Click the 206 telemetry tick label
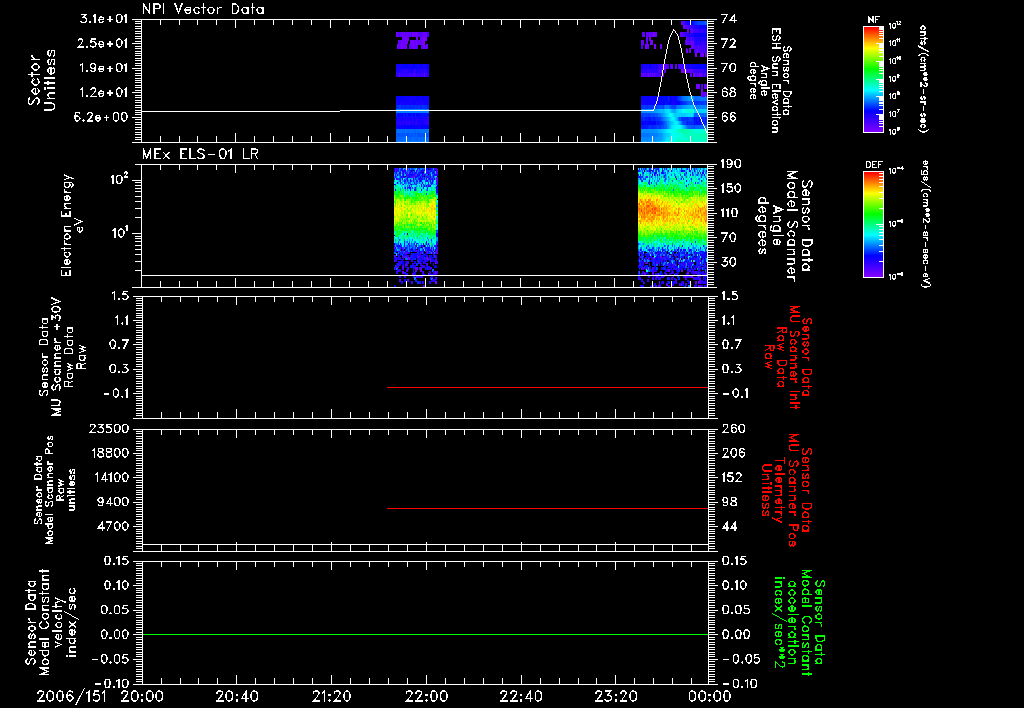This screenshot has width=1024, height=708. click(x=732, y=453)
